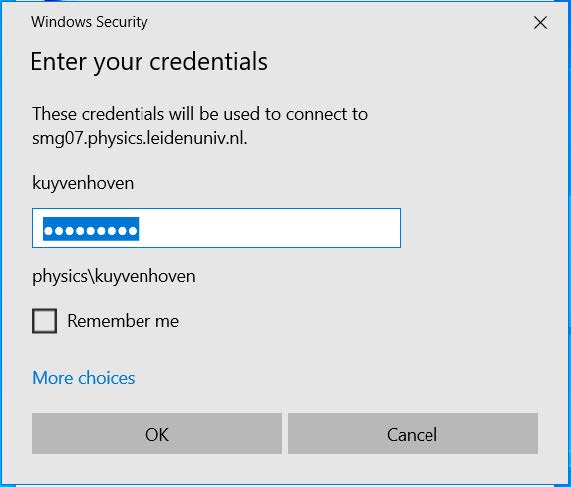Click the physics\kuyvenhoven domain text
The height and width of the screenshot is (487, 571).
(x=114, y=276)
